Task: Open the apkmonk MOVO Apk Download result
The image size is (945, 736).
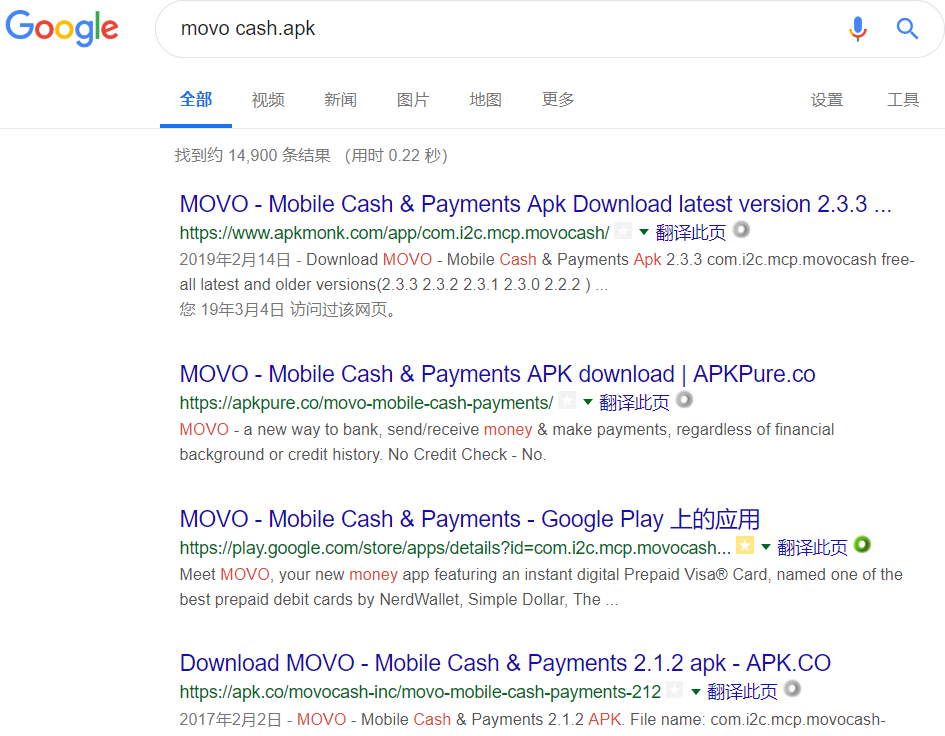Action: (x=535, y=204)
